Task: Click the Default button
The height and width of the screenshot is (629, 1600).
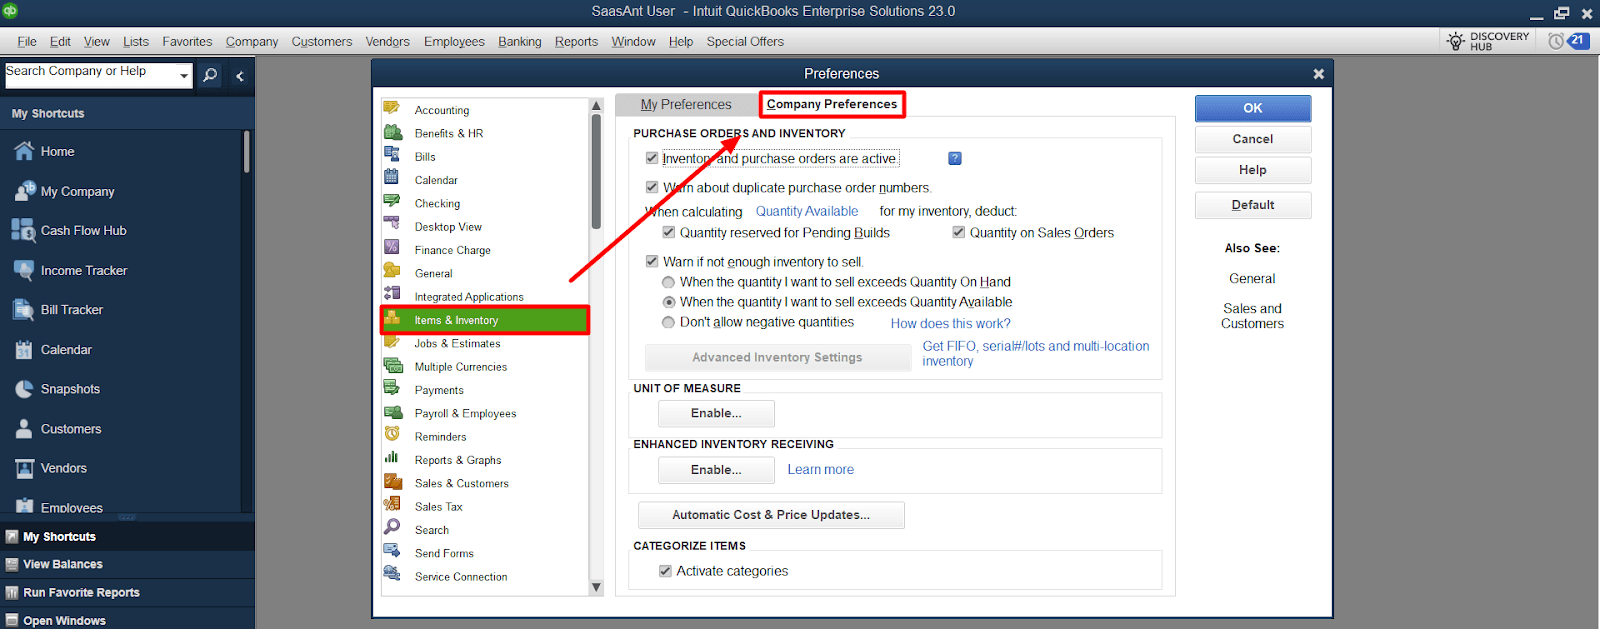Action: (1253, 205)
